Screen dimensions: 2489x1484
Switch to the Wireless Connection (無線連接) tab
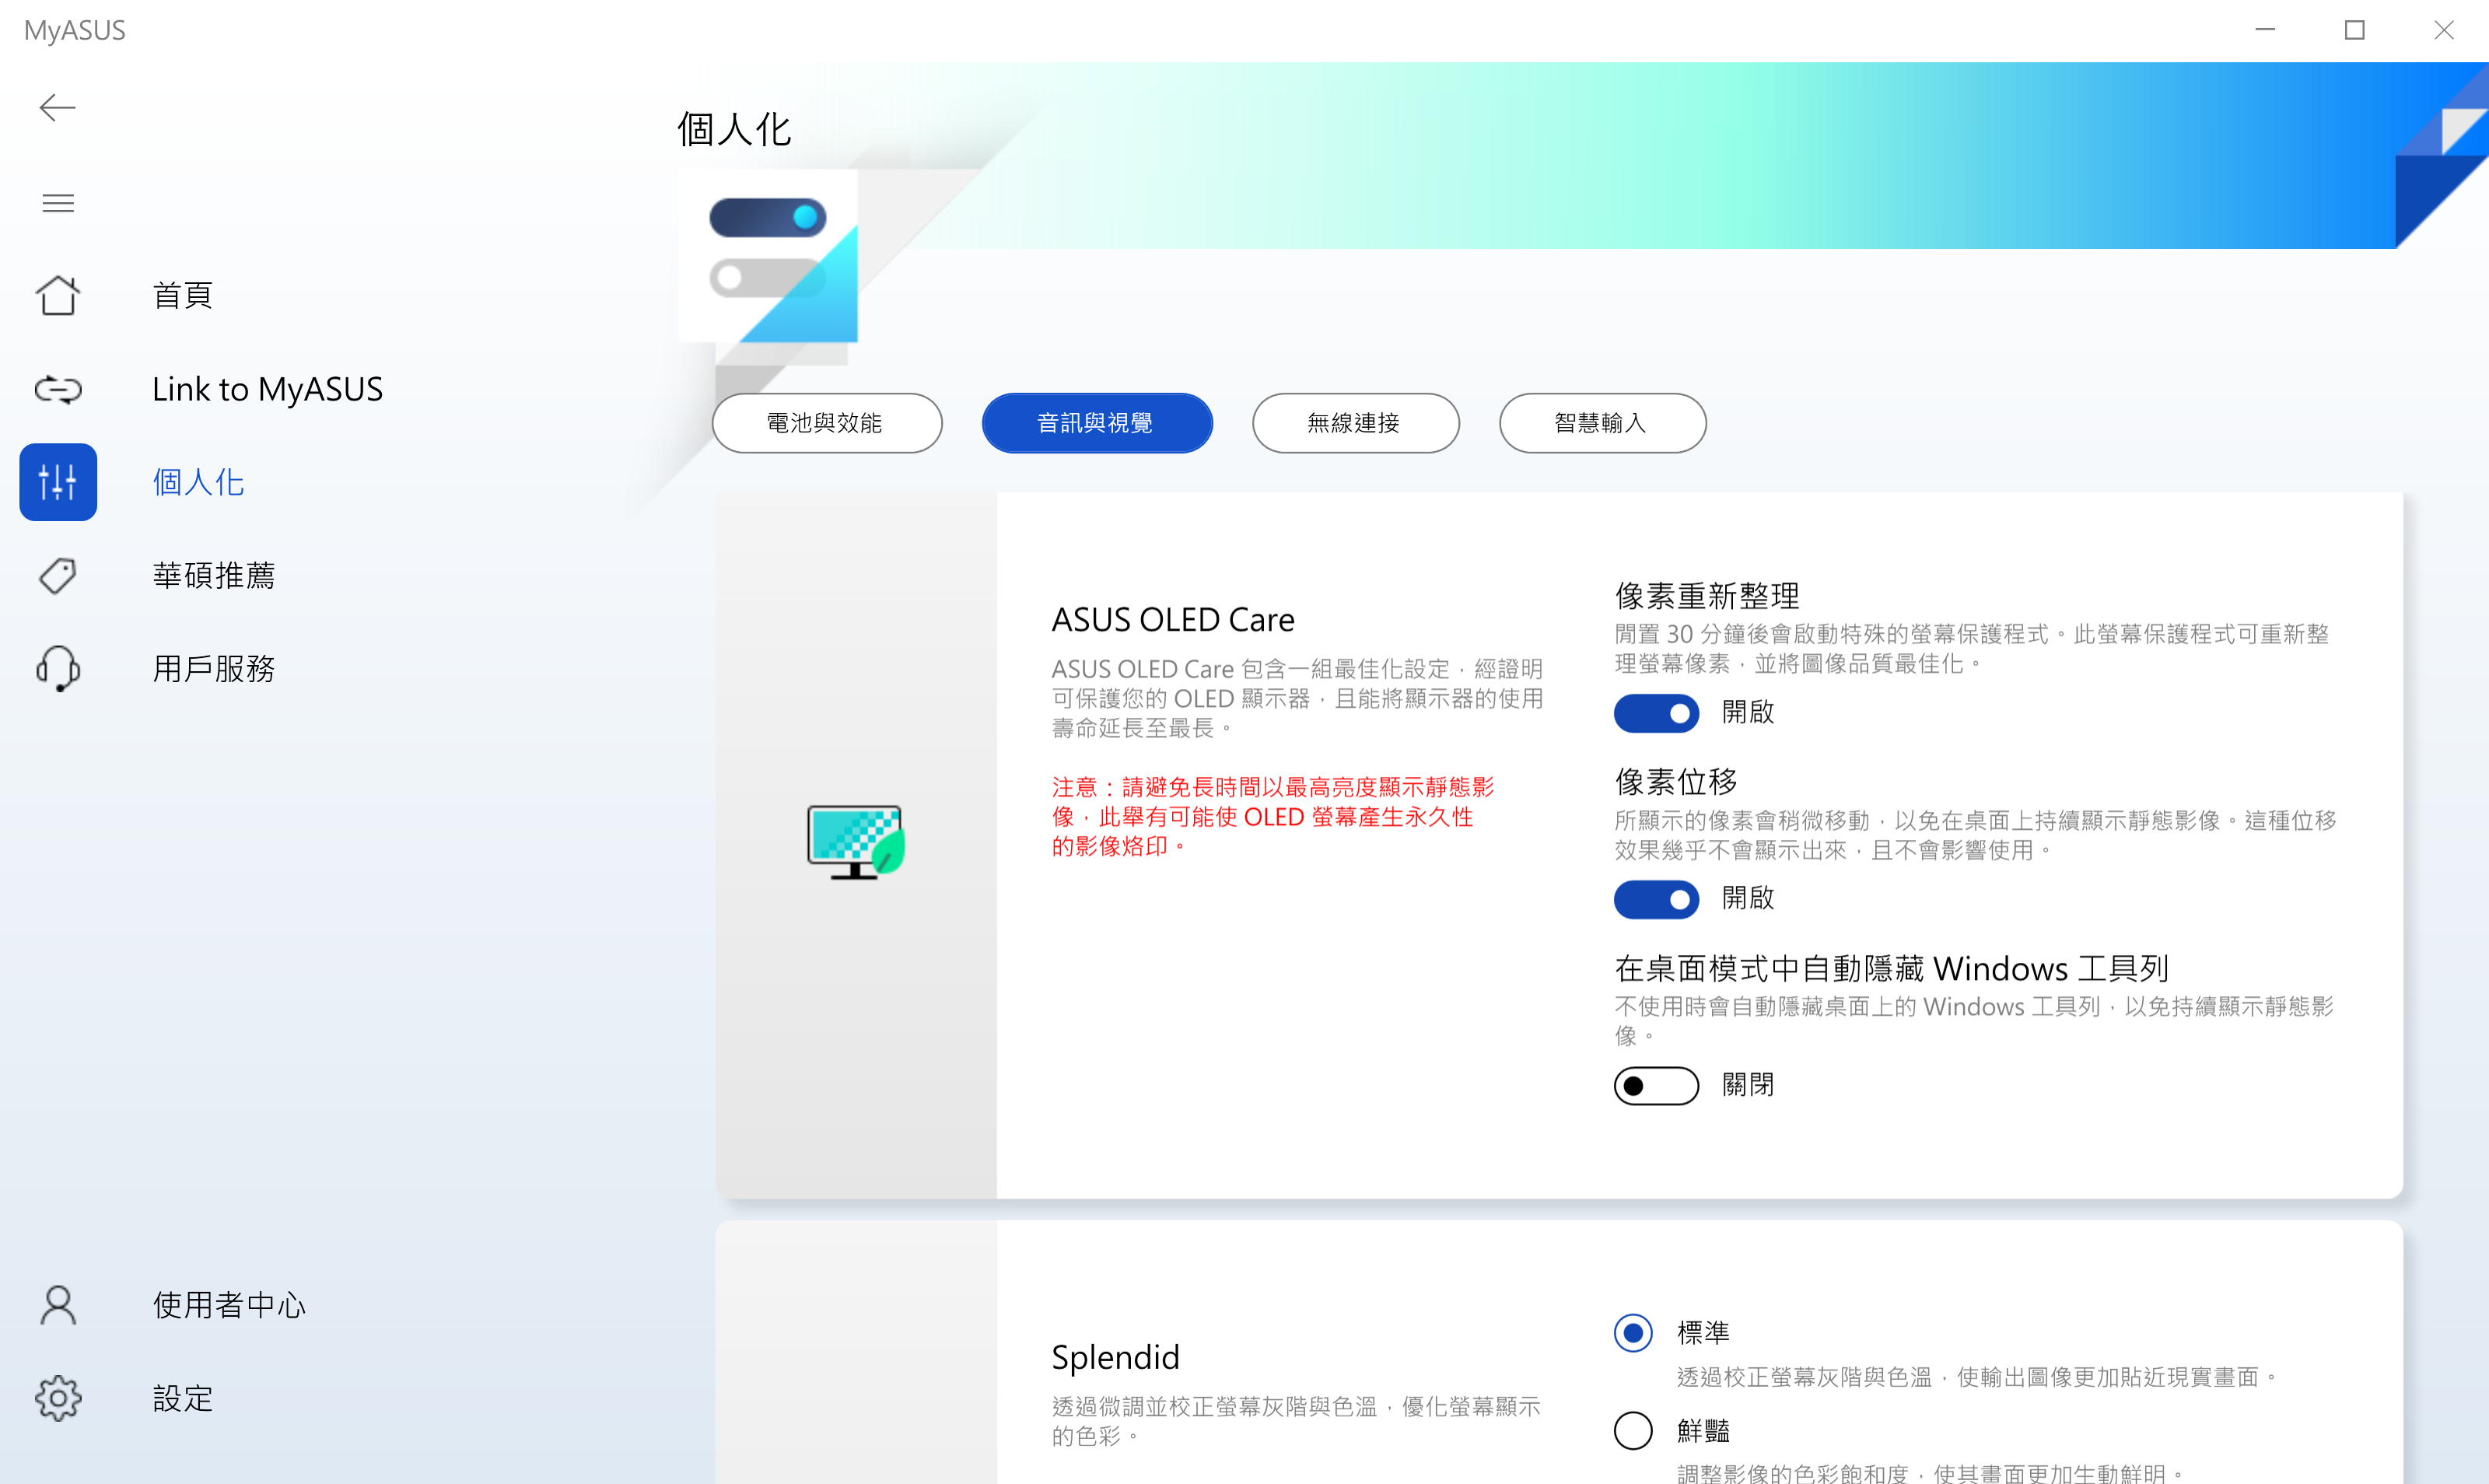click(x=1355, y=423)
